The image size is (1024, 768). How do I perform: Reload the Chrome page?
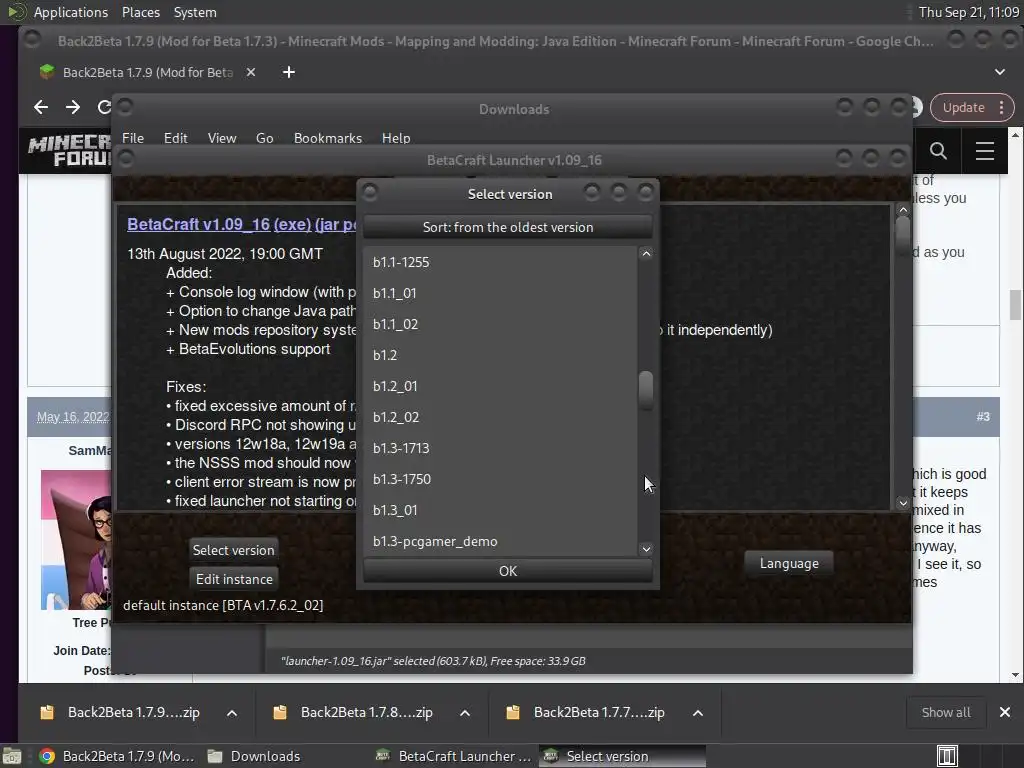tap(104, 107)
